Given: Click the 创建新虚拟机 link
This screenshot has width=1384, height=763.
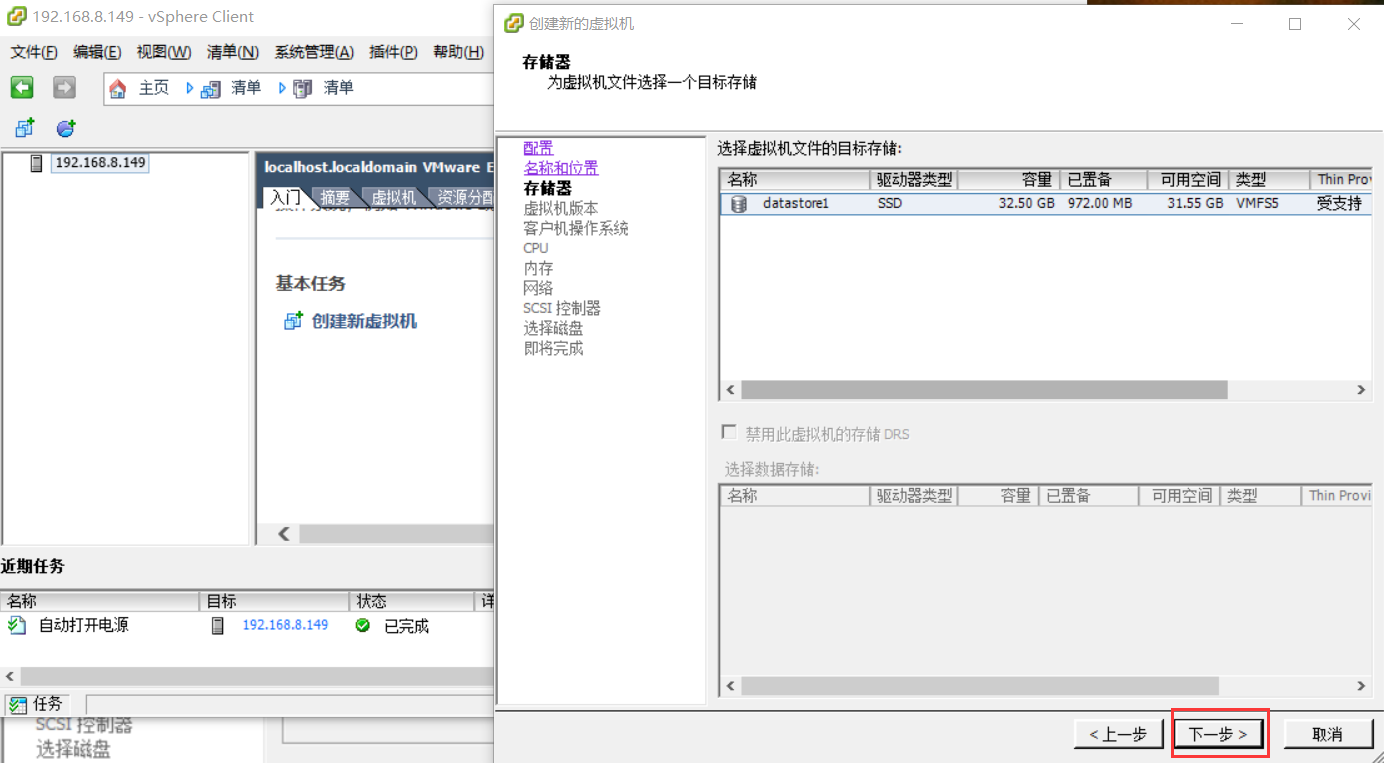Looking at the screenshot, I should (x=364, y=321).
